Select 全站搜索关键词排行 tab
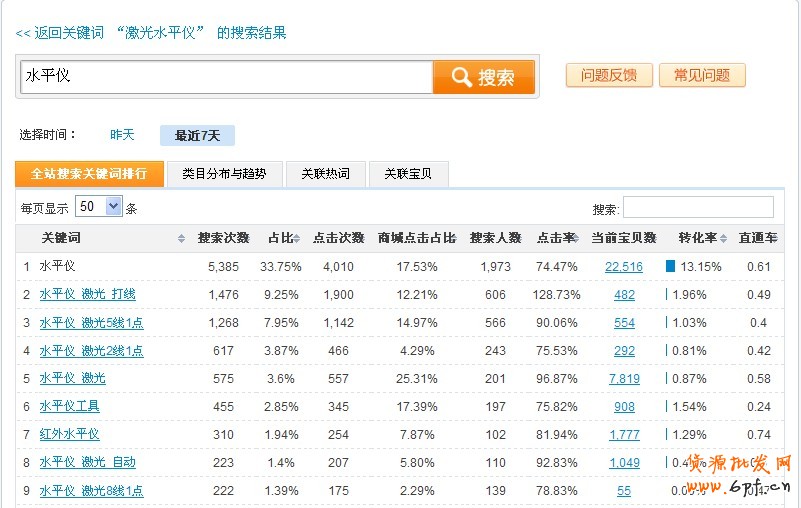 [89, 174]
